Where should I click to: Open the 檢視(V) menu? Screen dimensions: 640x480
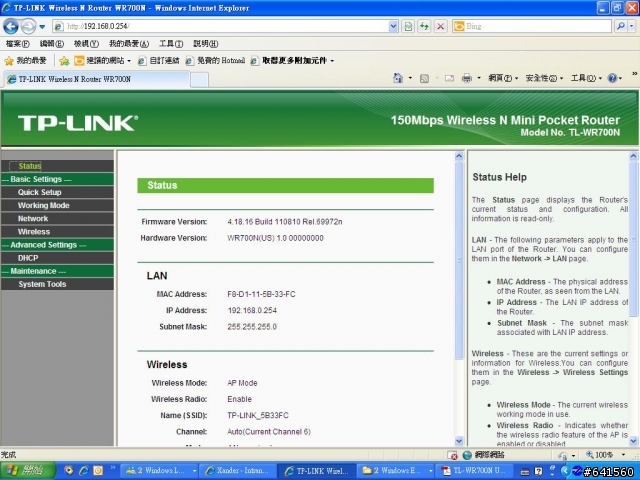86,44
